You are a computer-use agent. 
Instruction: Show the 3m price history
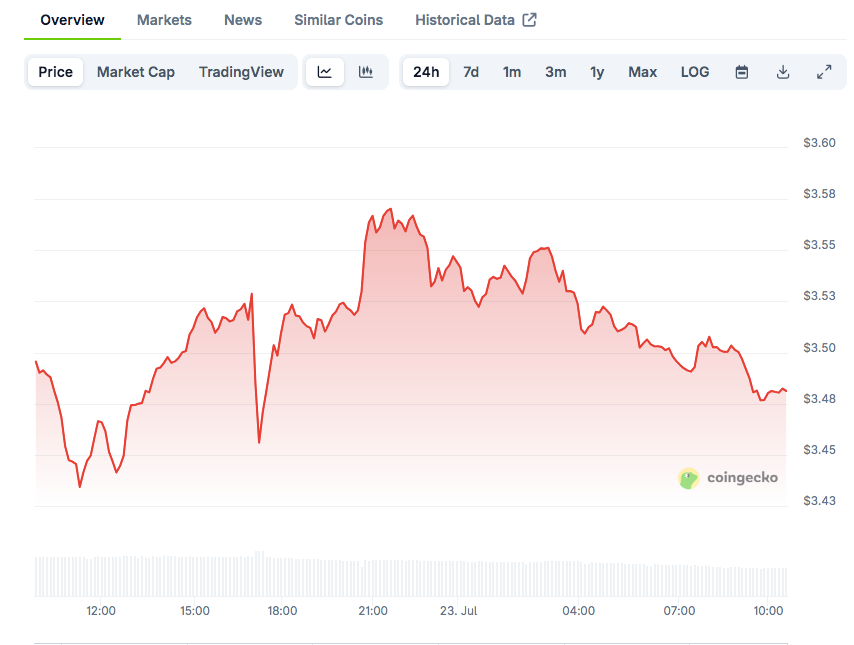click(x=556, y=72)
